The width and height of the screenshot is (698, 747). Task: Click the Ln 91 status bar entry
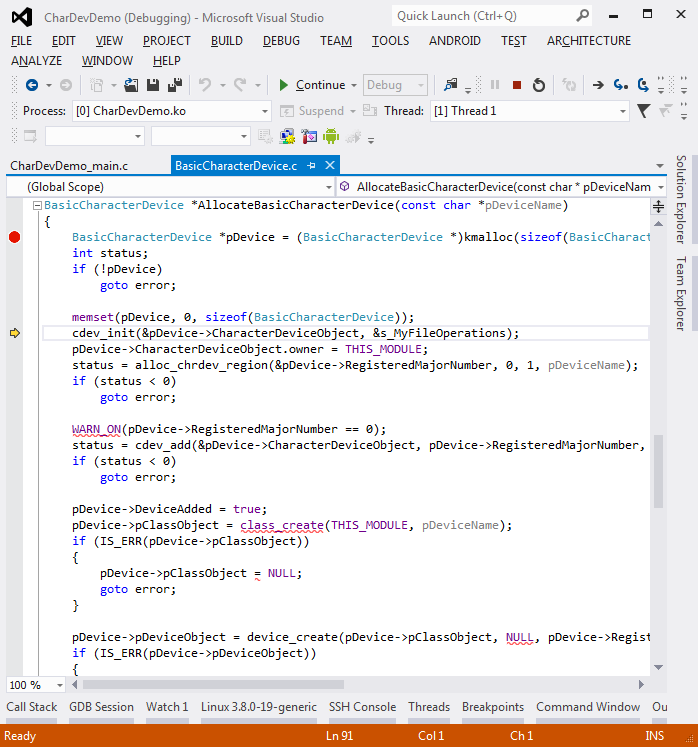(x=339, y=736)
